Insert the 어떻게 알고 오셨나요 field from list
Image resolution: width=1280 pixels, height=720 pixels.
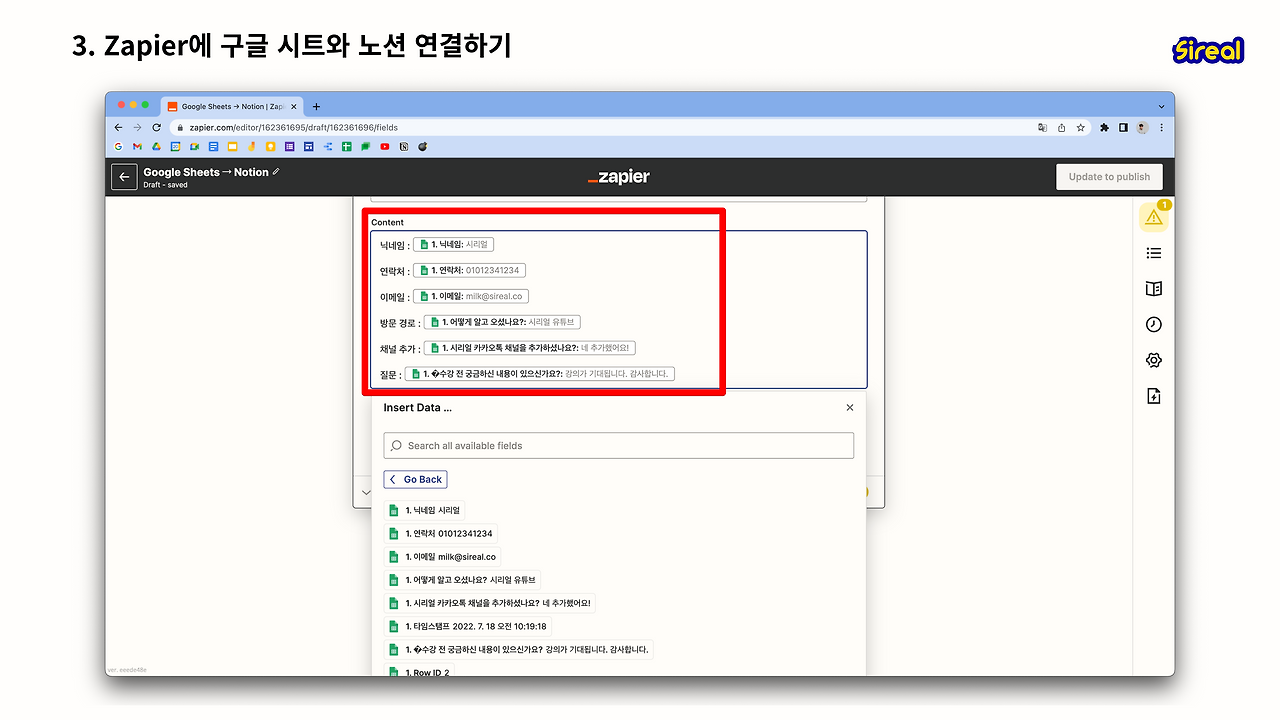pyautogui.click(x=463, y=580)
